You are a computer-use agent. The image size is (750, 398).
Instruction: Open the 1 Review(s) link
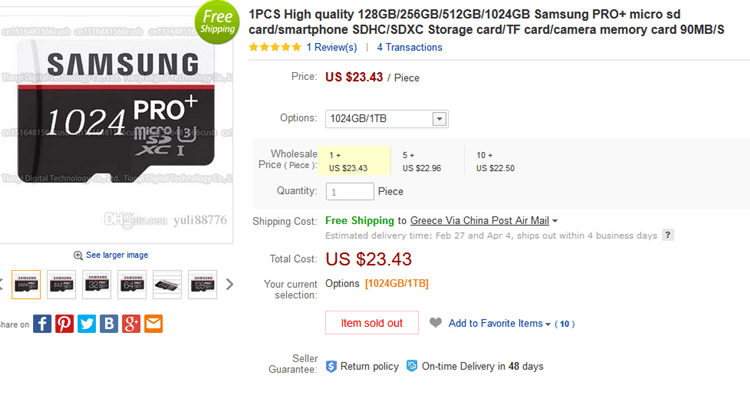click(331, 47)
